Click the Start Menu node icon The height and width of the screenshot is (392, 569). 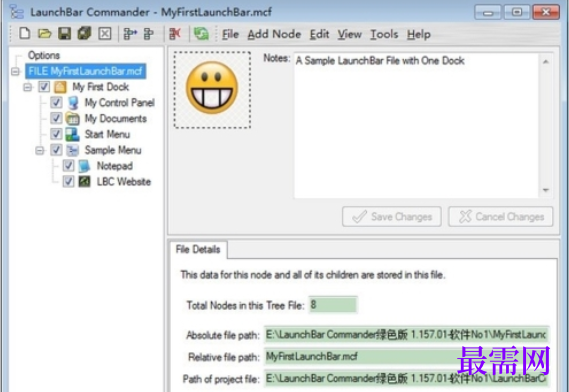click(x=72, y=134)
